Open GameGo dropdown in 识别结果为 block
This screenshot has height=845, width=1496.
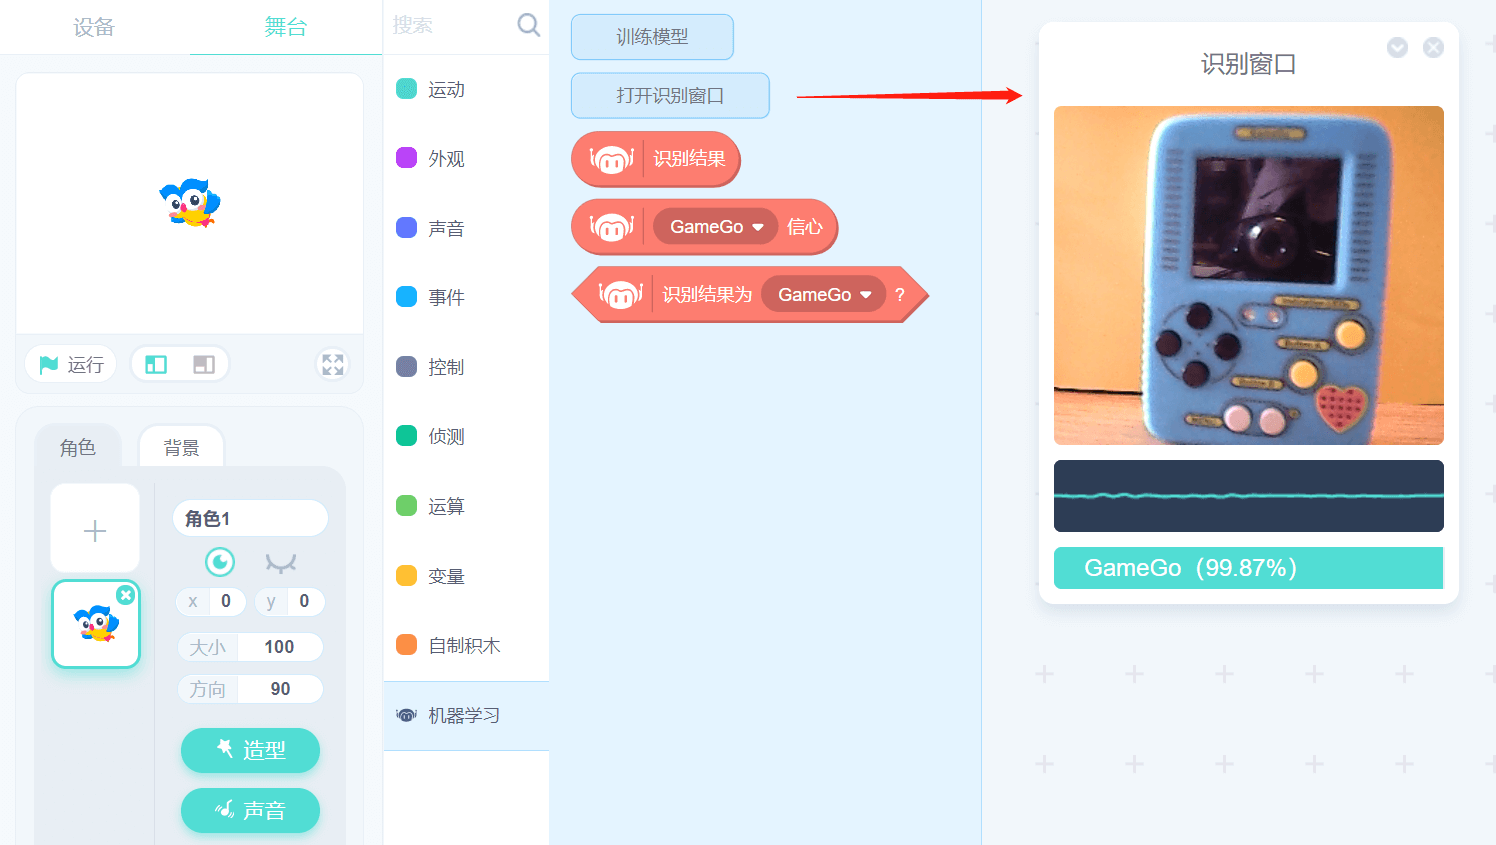824,295
